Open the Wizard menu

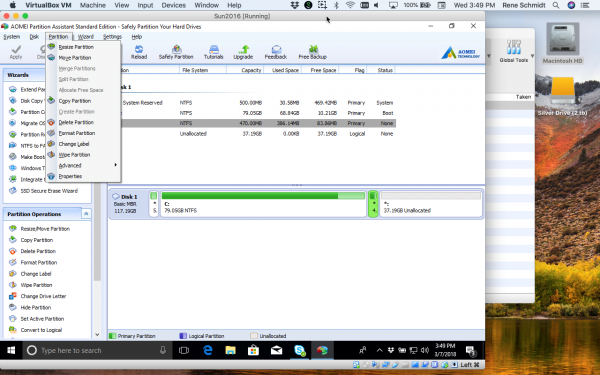[x=86, y=37]
